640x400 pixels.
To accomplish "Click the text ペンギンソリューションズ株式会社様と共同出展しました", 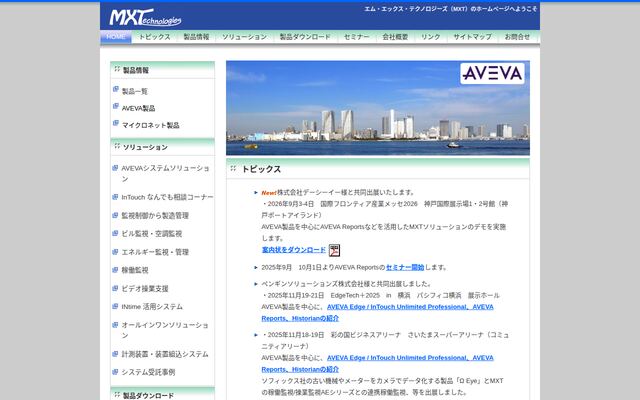I will [347, 284].
